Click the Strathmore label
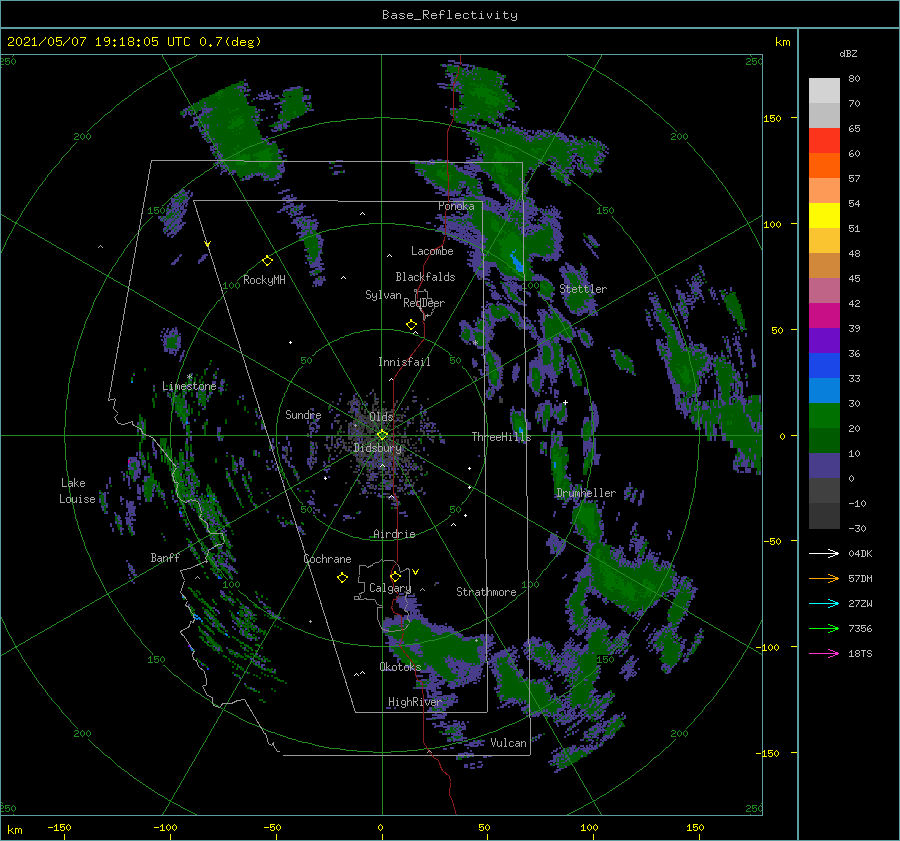The width and height of the screenshot is (900, 841). click(486, 592)
